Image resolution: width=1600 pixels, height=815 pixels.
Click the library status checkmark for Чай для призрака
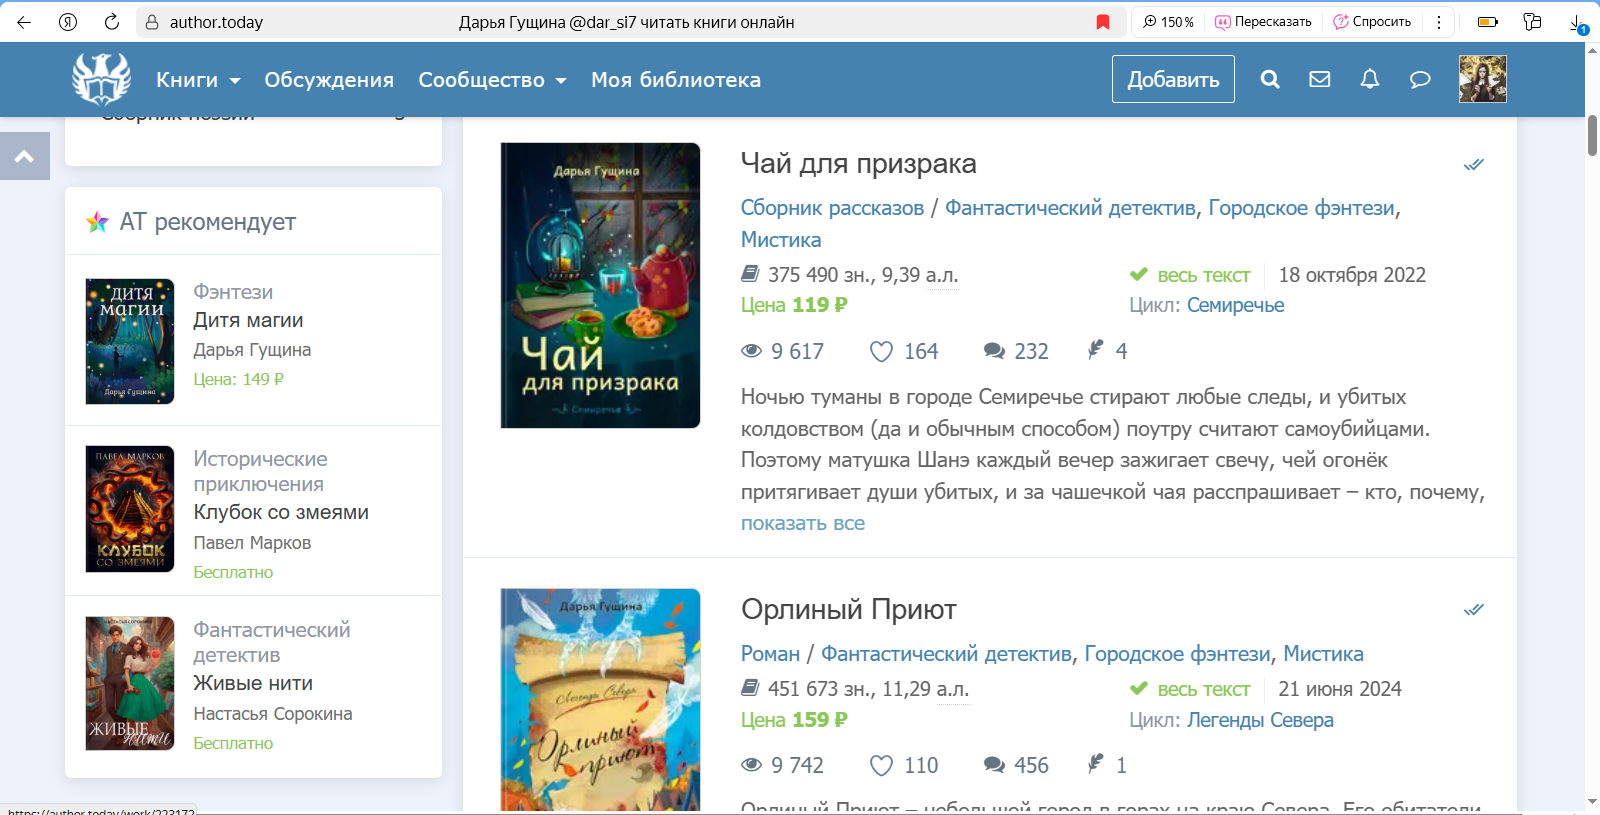[1474, 164]
